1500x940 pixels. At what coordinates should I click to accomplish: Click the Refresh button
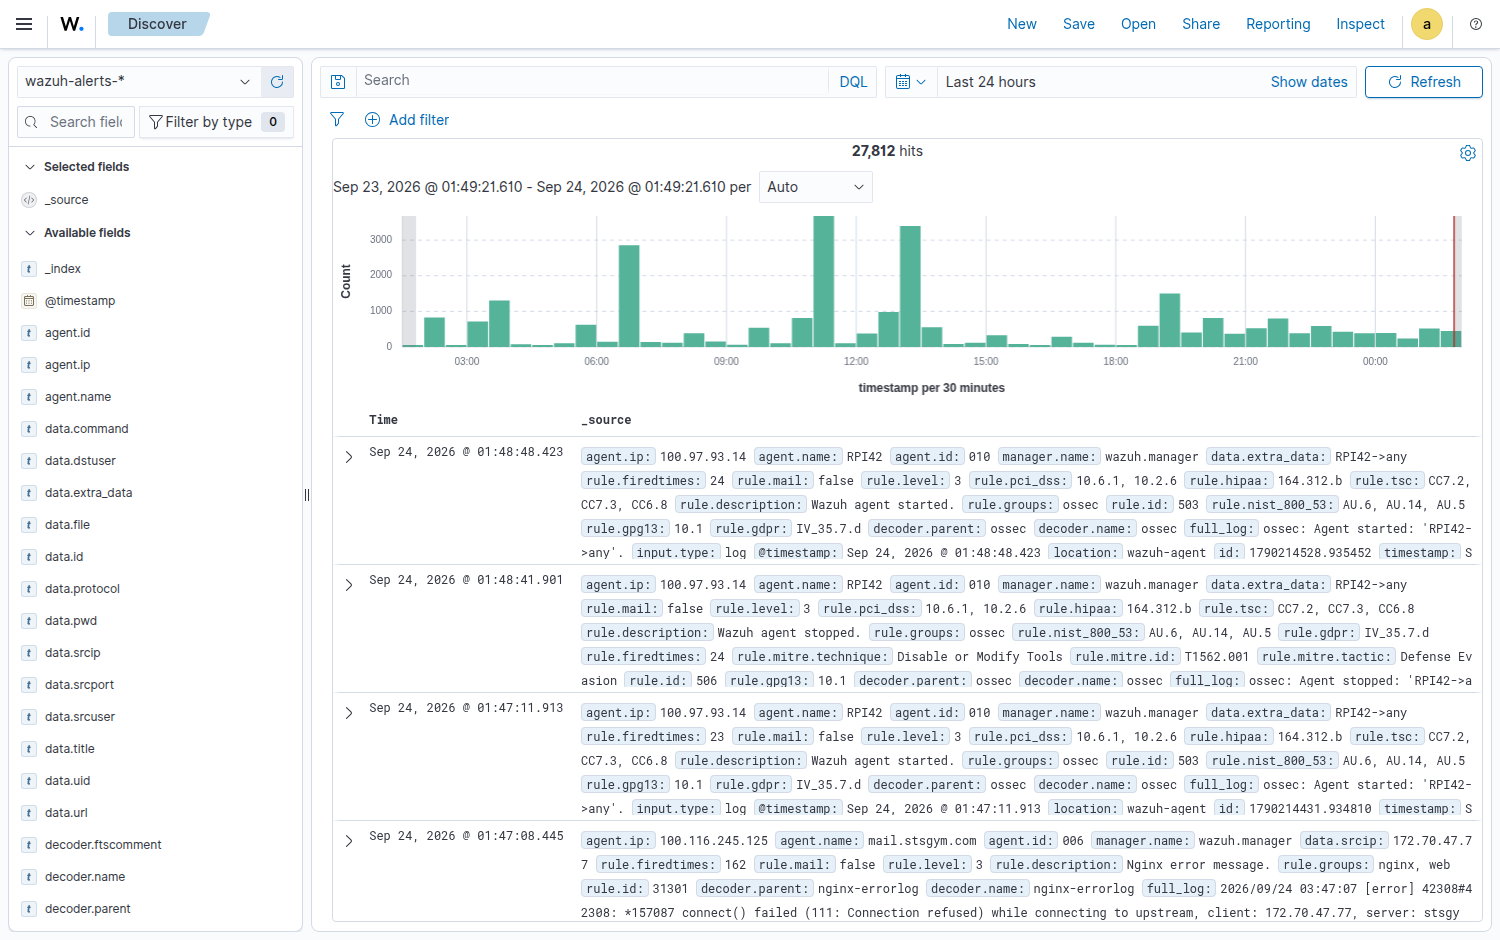(x=1424, y=82)
